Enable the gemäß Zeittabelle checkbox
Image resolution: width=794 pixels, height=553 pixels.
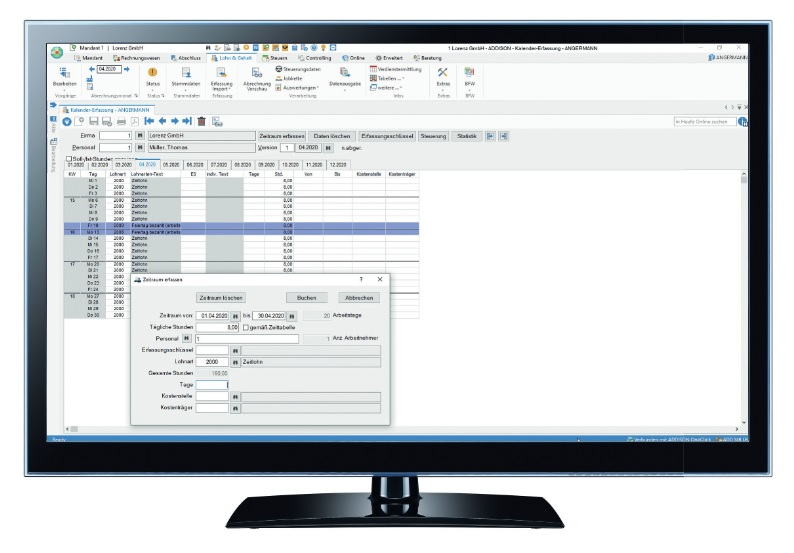[x=246, y=327]
